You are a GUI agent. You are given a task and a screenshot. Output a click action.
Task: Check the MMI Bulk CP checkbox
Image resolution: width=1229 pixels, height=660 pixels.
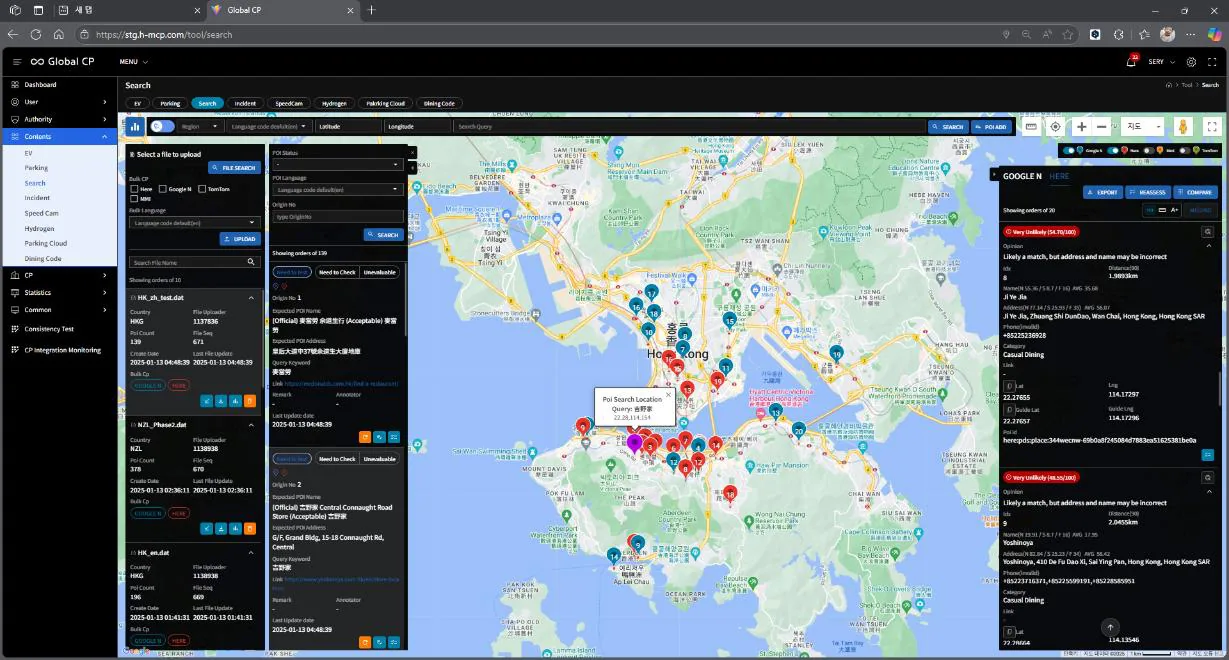pos(134,199)
